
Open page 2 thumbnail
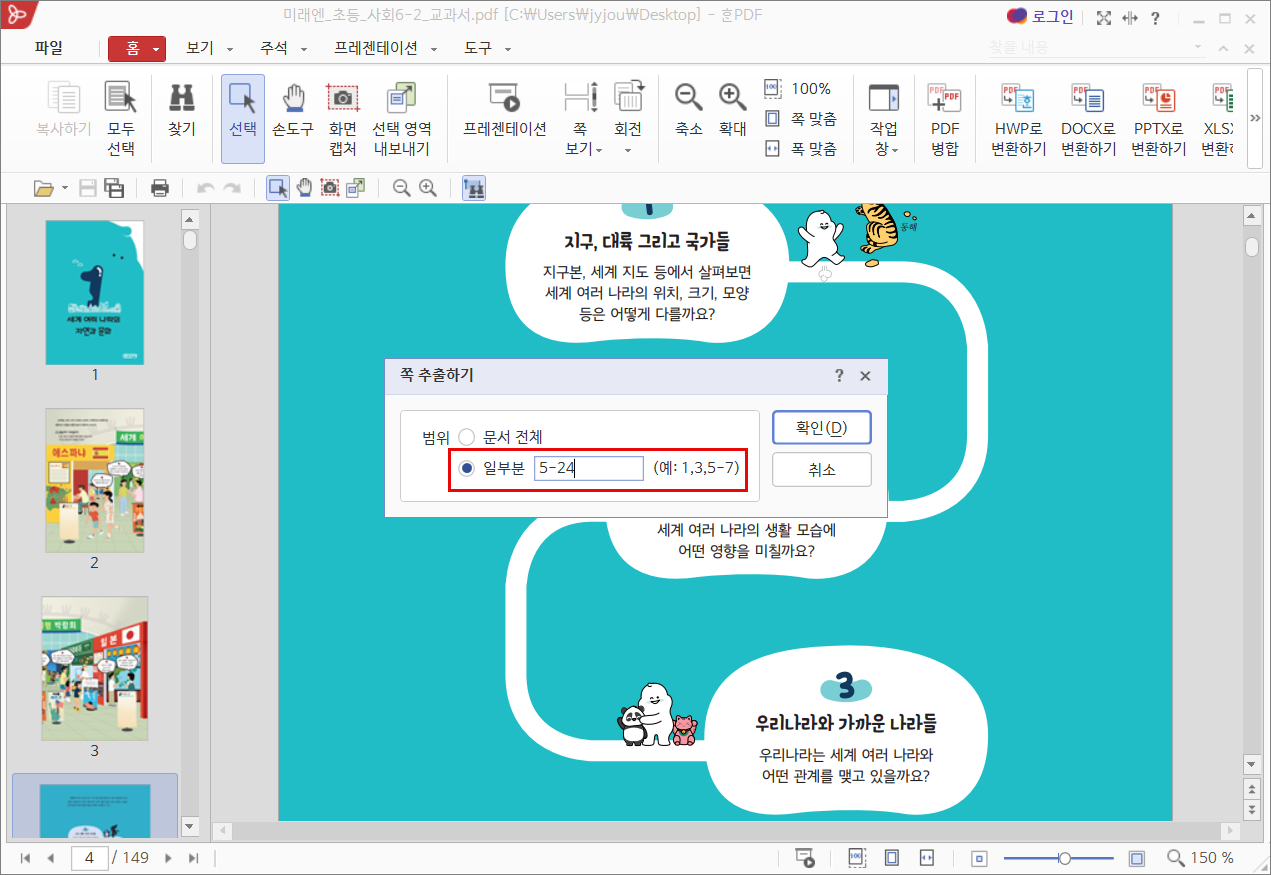point(95,480)
